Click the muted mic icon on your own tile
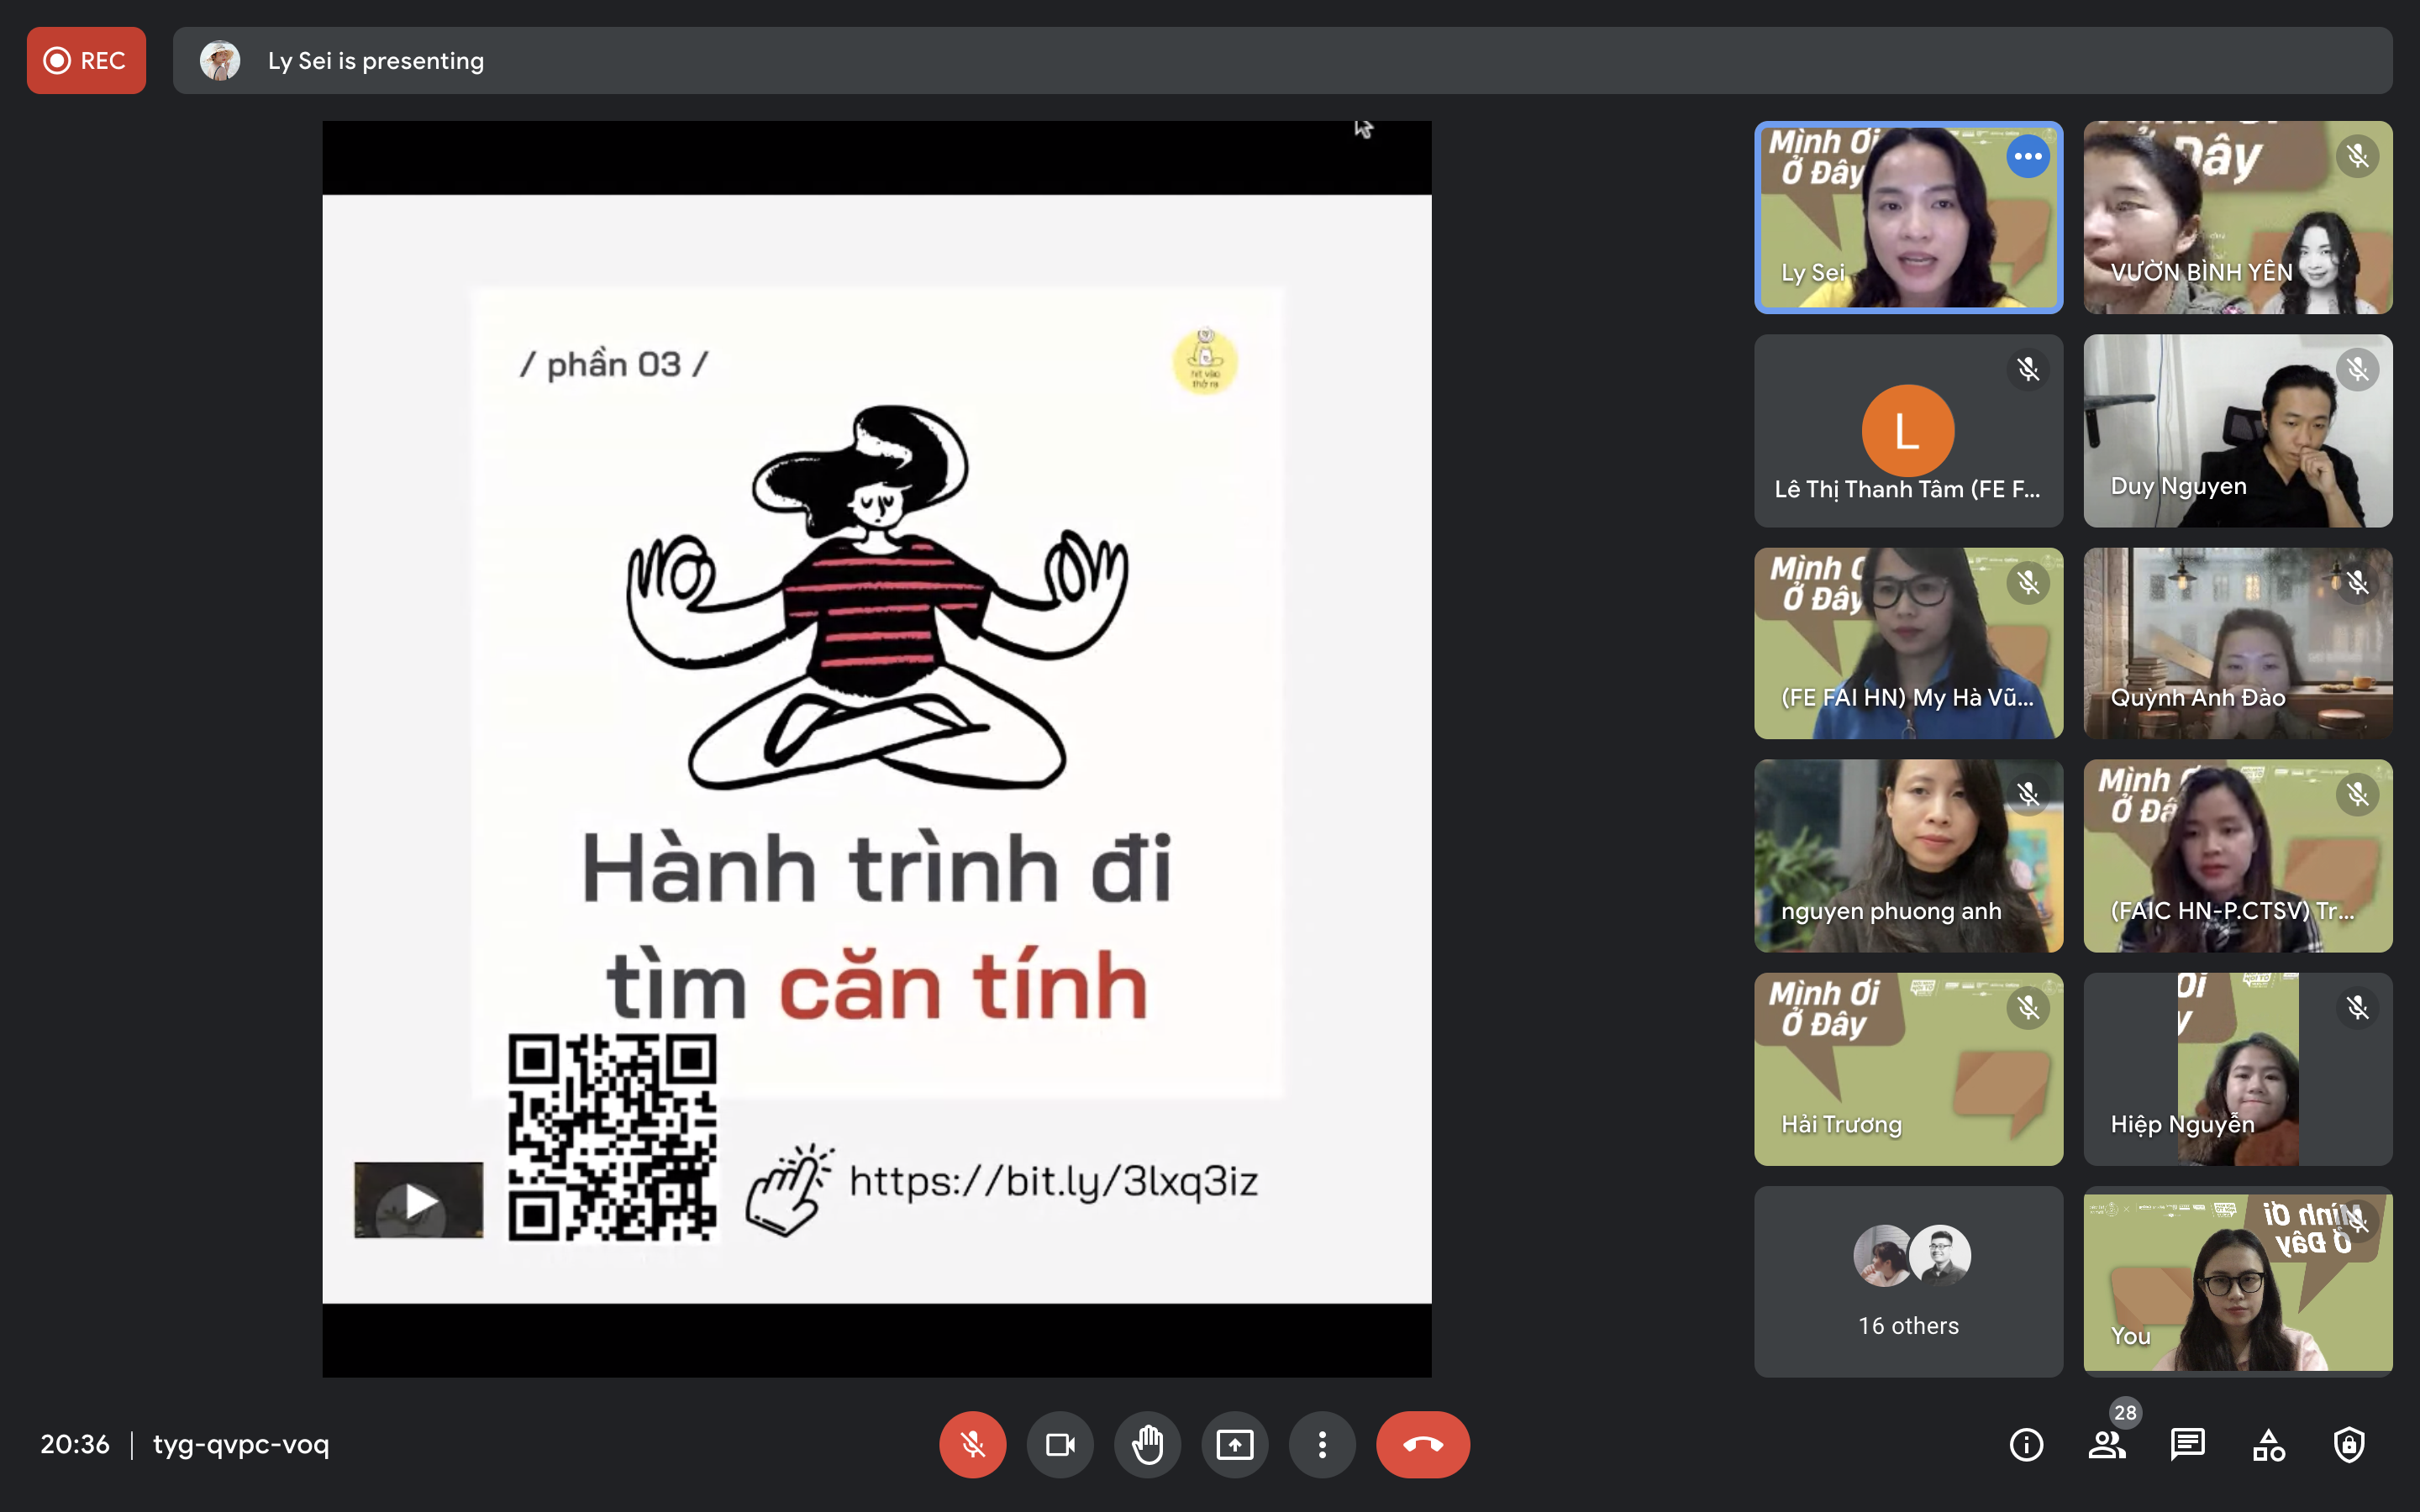This screenshot has height=1512, width=2420. click(2357, 1221)
